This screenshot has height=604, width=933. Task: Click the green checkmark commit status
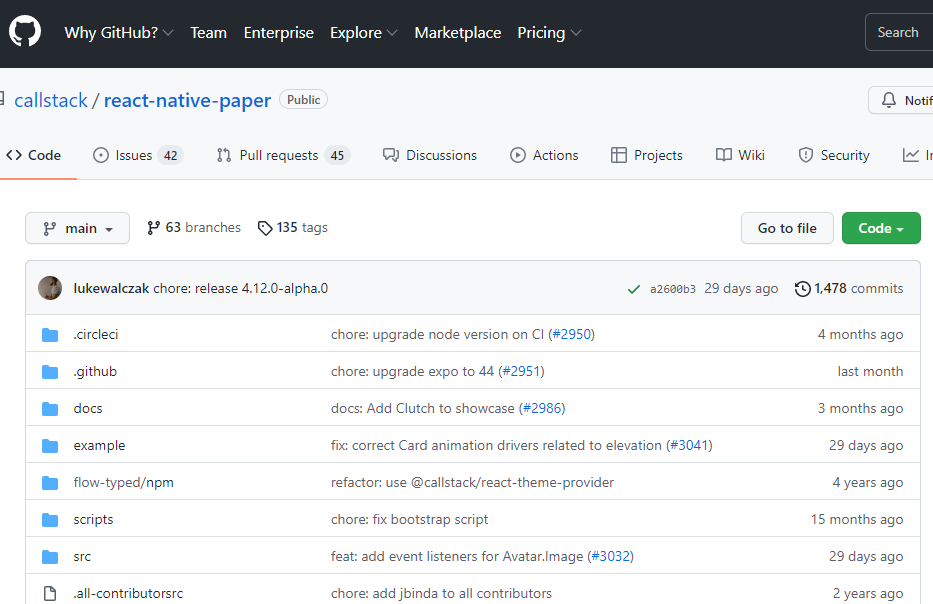[x=634, y=289]
